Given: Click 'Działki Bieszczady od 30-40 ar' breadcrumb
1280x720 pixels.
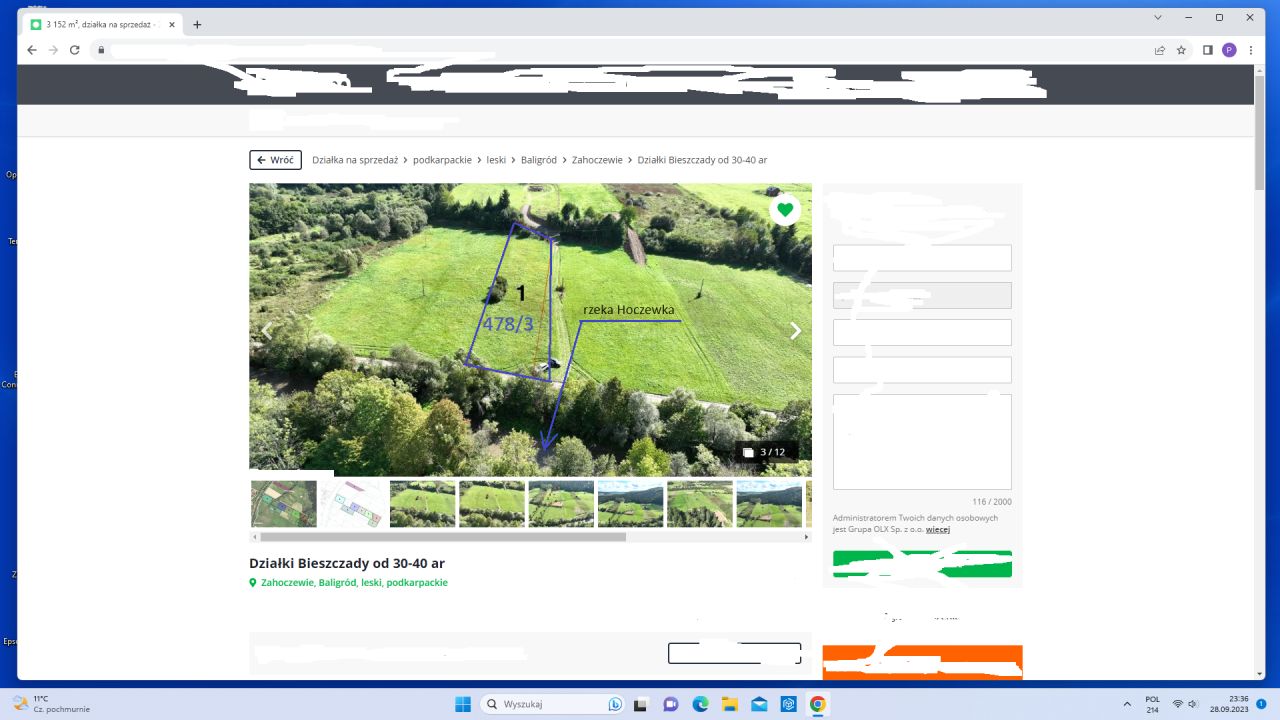Looking at the screenshot, I should [702, 160].
